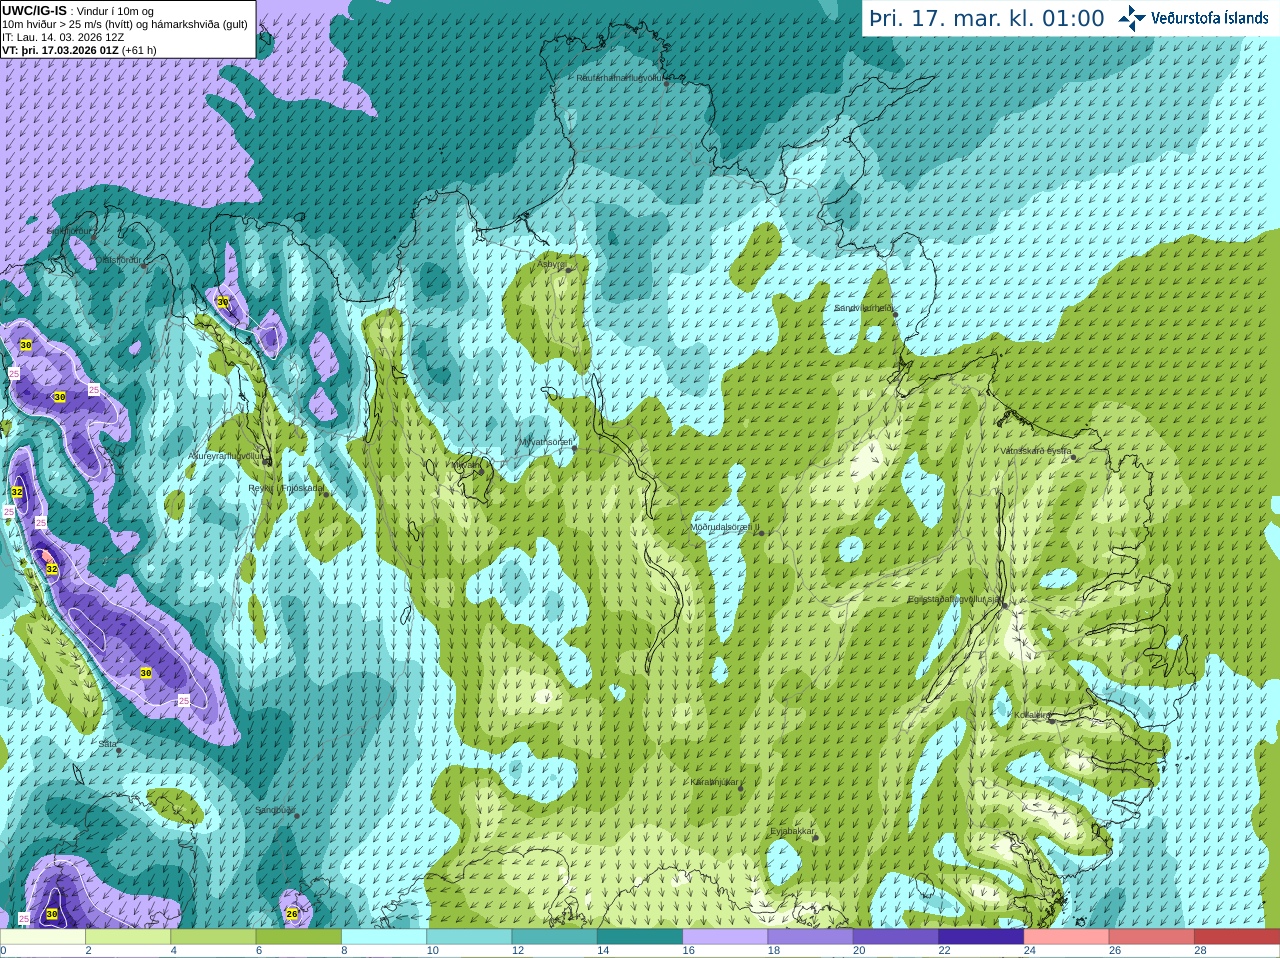Image resolution: width=1280 pixels, height=958 pixels.
Task: Click the dark red legend swatch above 28
Action: pyautogui.click(x=1237, y=937)
